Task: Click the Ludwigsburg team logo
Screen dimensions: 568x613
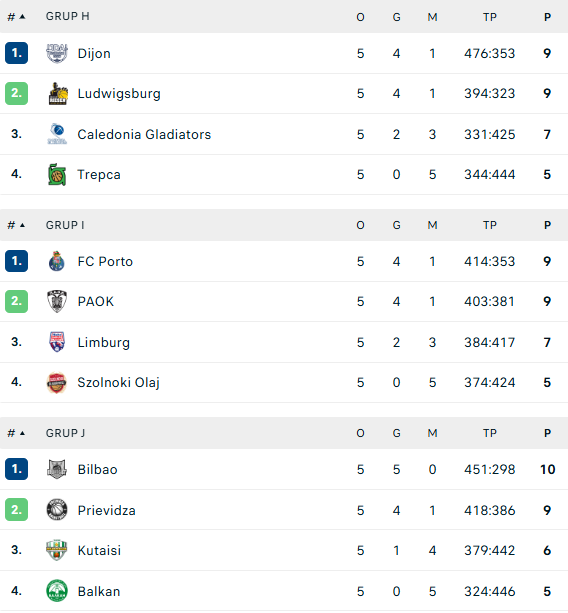Action: point(57,93)
